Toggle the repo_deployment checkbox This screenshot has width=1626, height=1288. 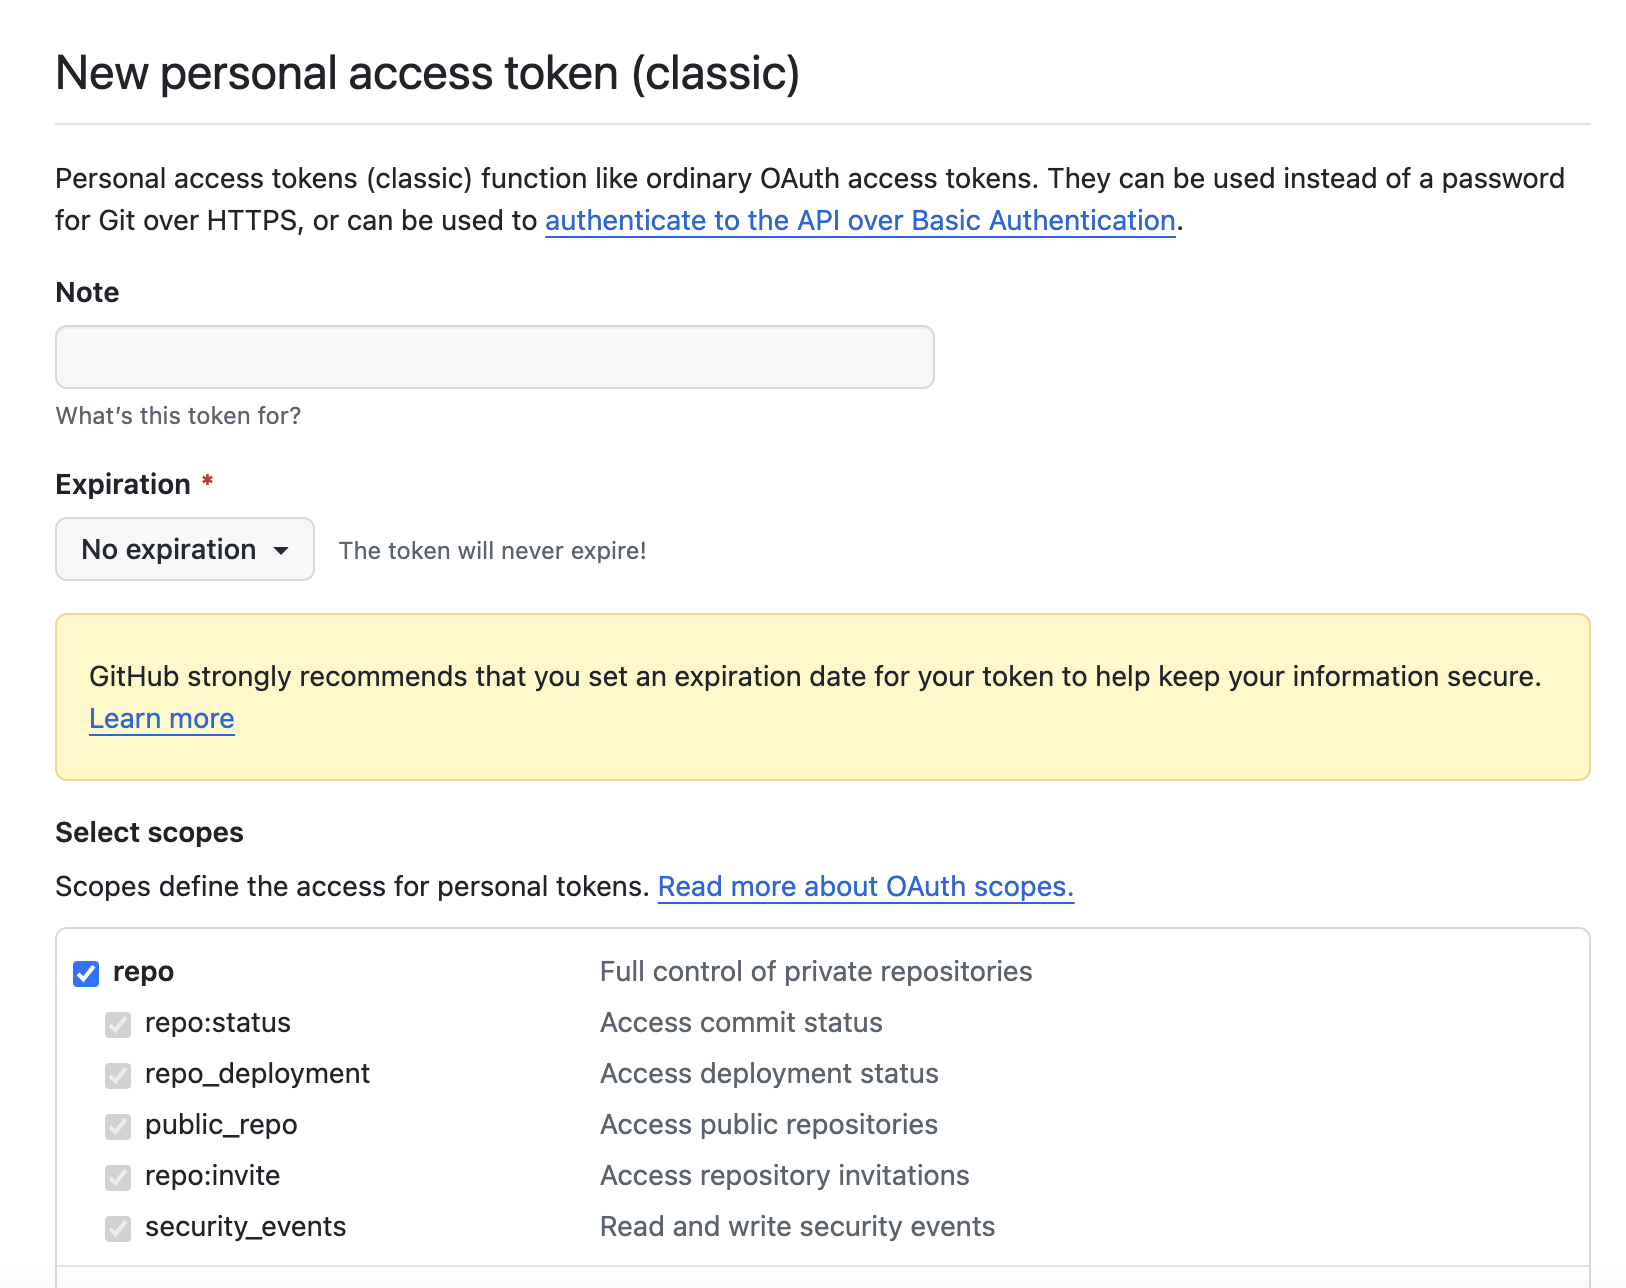coord(118,1075)
